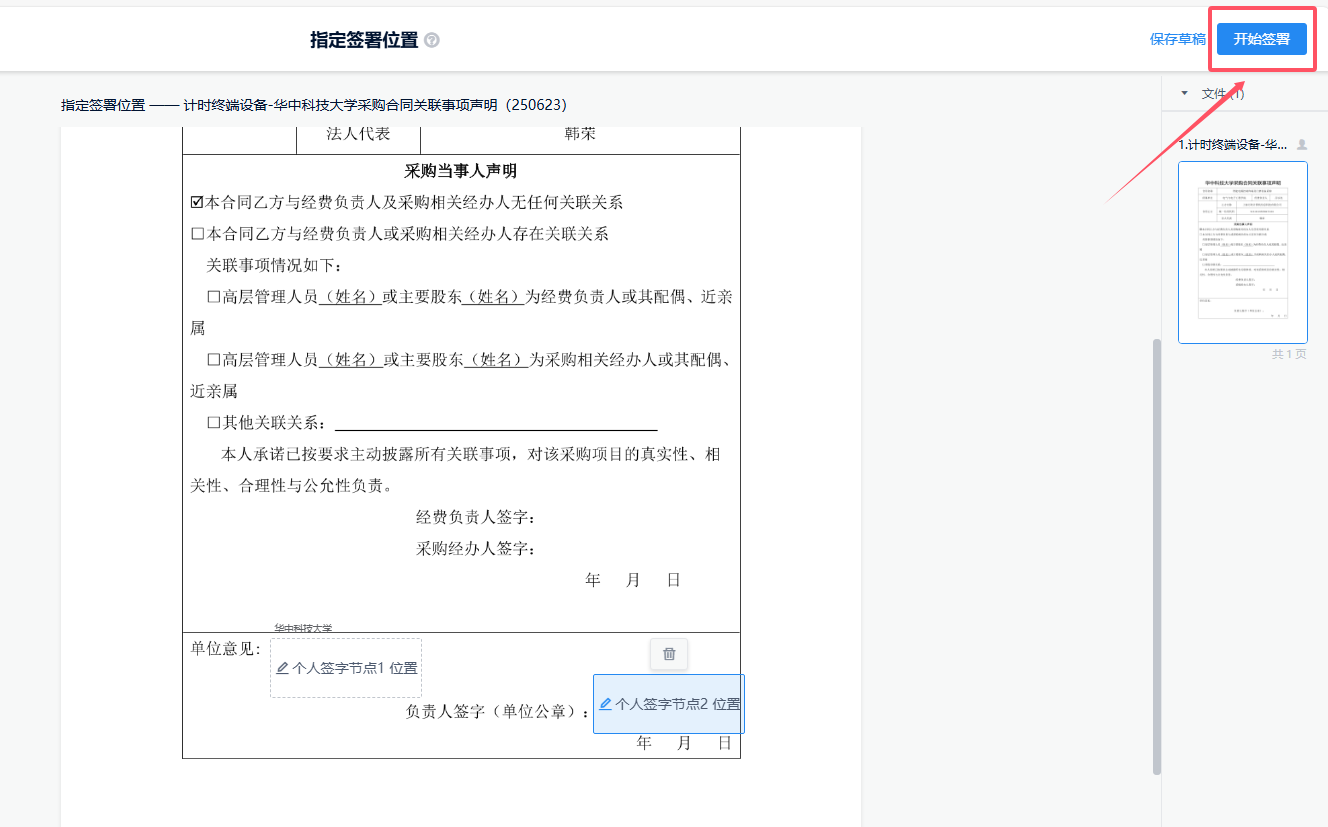1328x827 pixels.
Task: Click the checked 无任何关联关系 checkbox
Action: click(197, 203)
